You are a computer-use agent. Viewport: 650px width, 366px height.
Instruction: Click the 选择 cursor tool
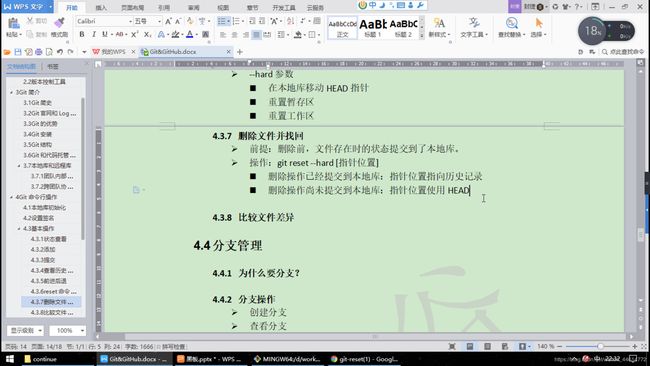coord(538,28)
